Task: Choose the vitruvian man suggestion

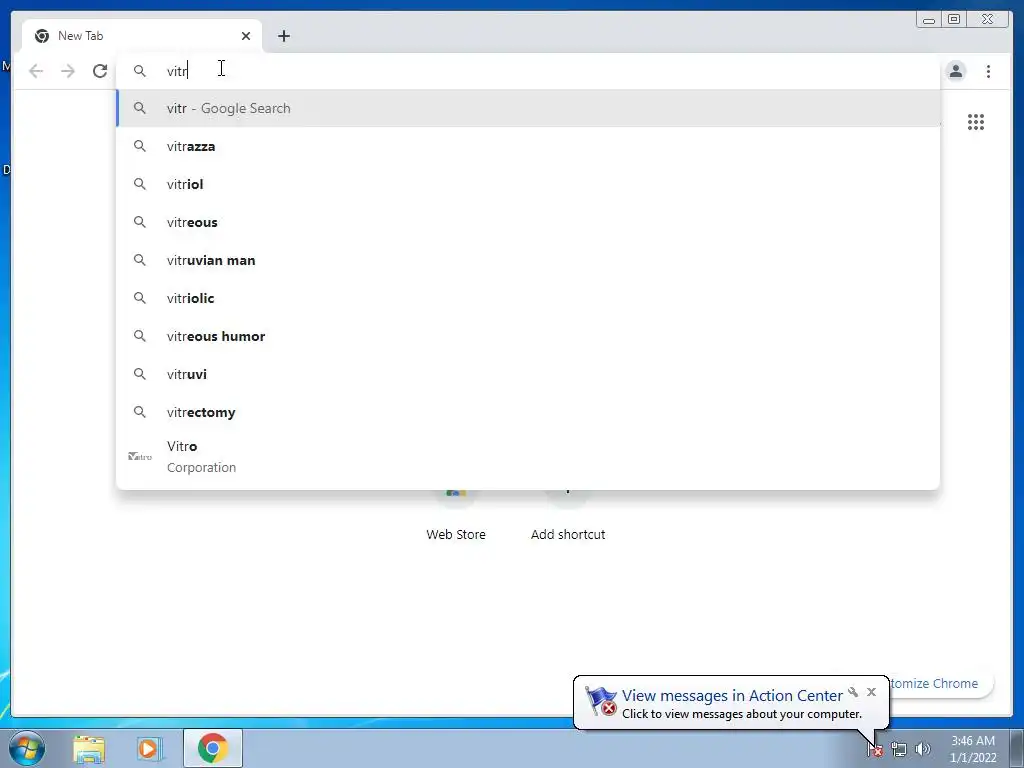Action: click(x=528, y=260)
